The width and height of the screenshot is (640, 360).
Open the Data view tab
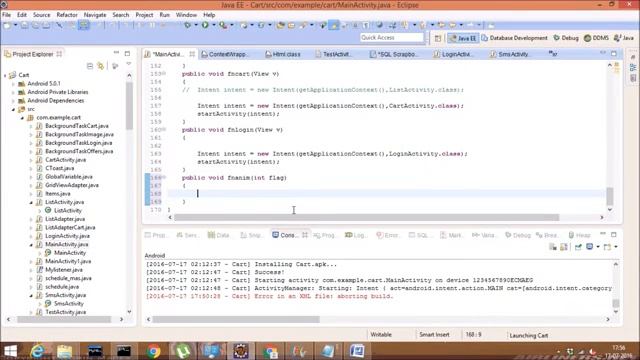tap(218, 235)
